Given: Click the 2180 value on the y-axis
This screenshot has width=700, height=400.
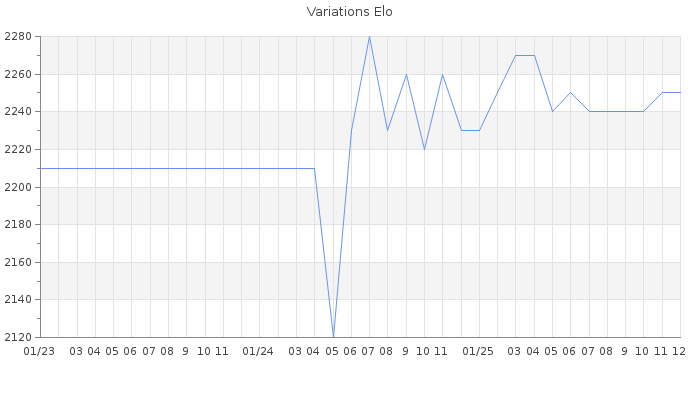Looking at the screenshot, I should click(x=19, y=224).
